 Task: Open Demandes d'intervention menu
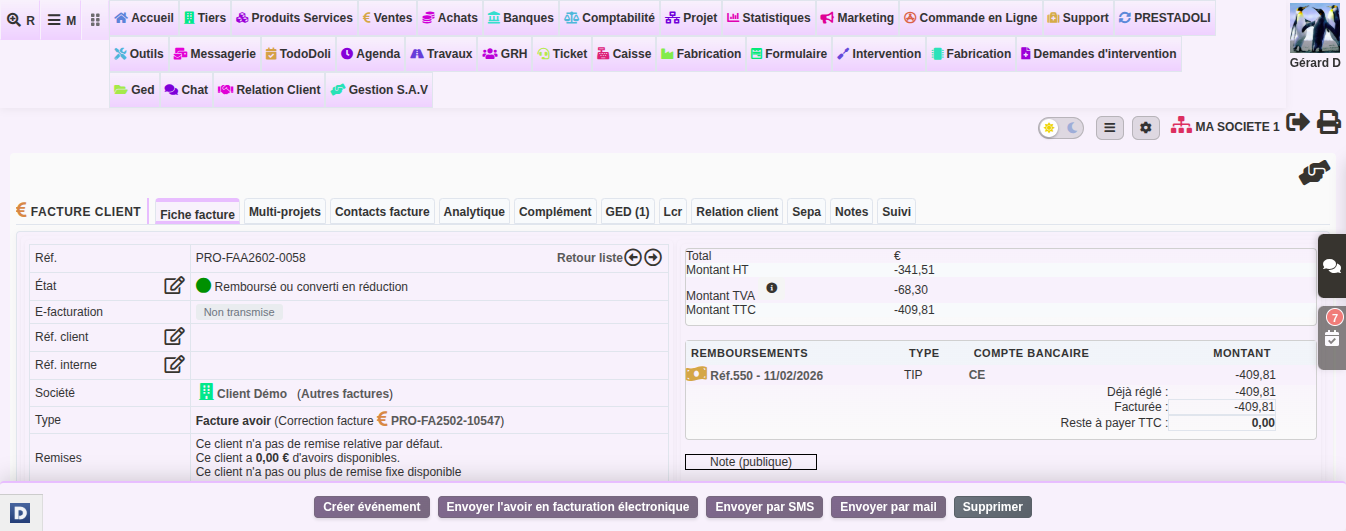click(1098, 54)
